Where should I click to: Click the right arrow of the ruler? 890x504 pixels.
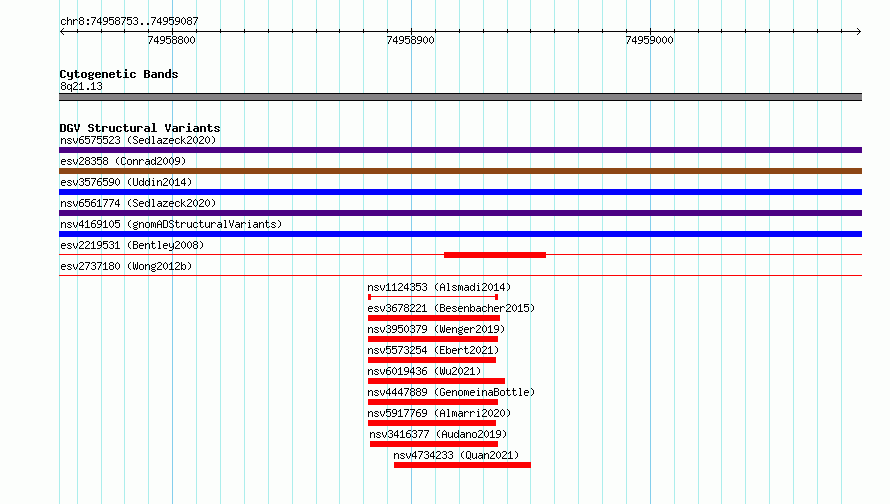tap(858, 32)
